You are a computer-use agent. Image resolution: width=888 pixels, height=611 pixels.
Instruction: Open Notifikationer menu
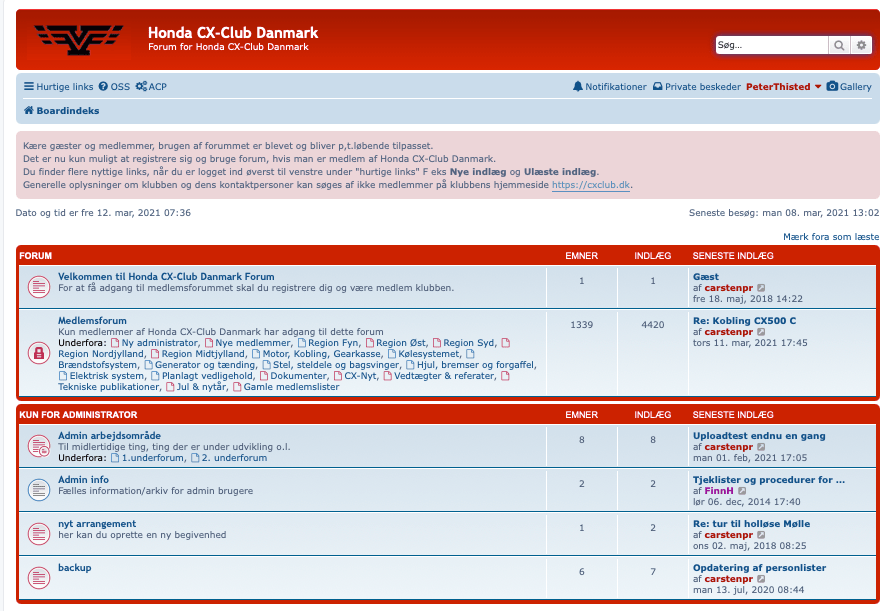coord(609,87)
